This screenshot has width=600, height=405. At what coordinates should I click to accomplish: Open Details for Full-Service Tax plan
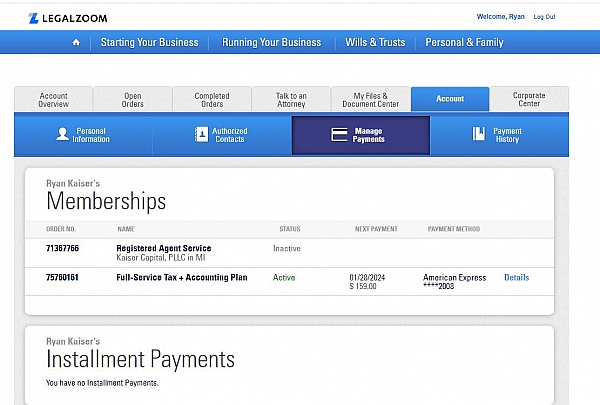tap(516, 278)
